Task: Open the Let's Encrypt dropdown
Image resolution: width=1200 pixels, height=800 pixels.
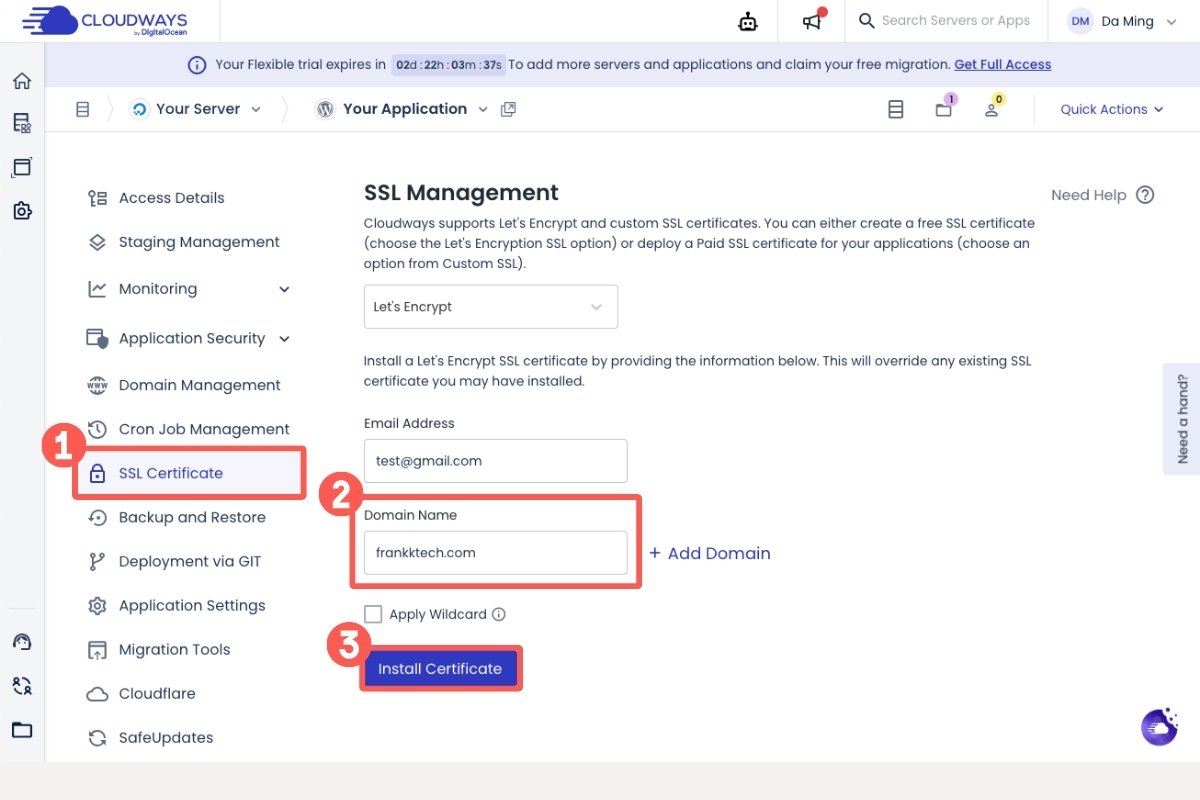Action: click(x=491, y=307)
